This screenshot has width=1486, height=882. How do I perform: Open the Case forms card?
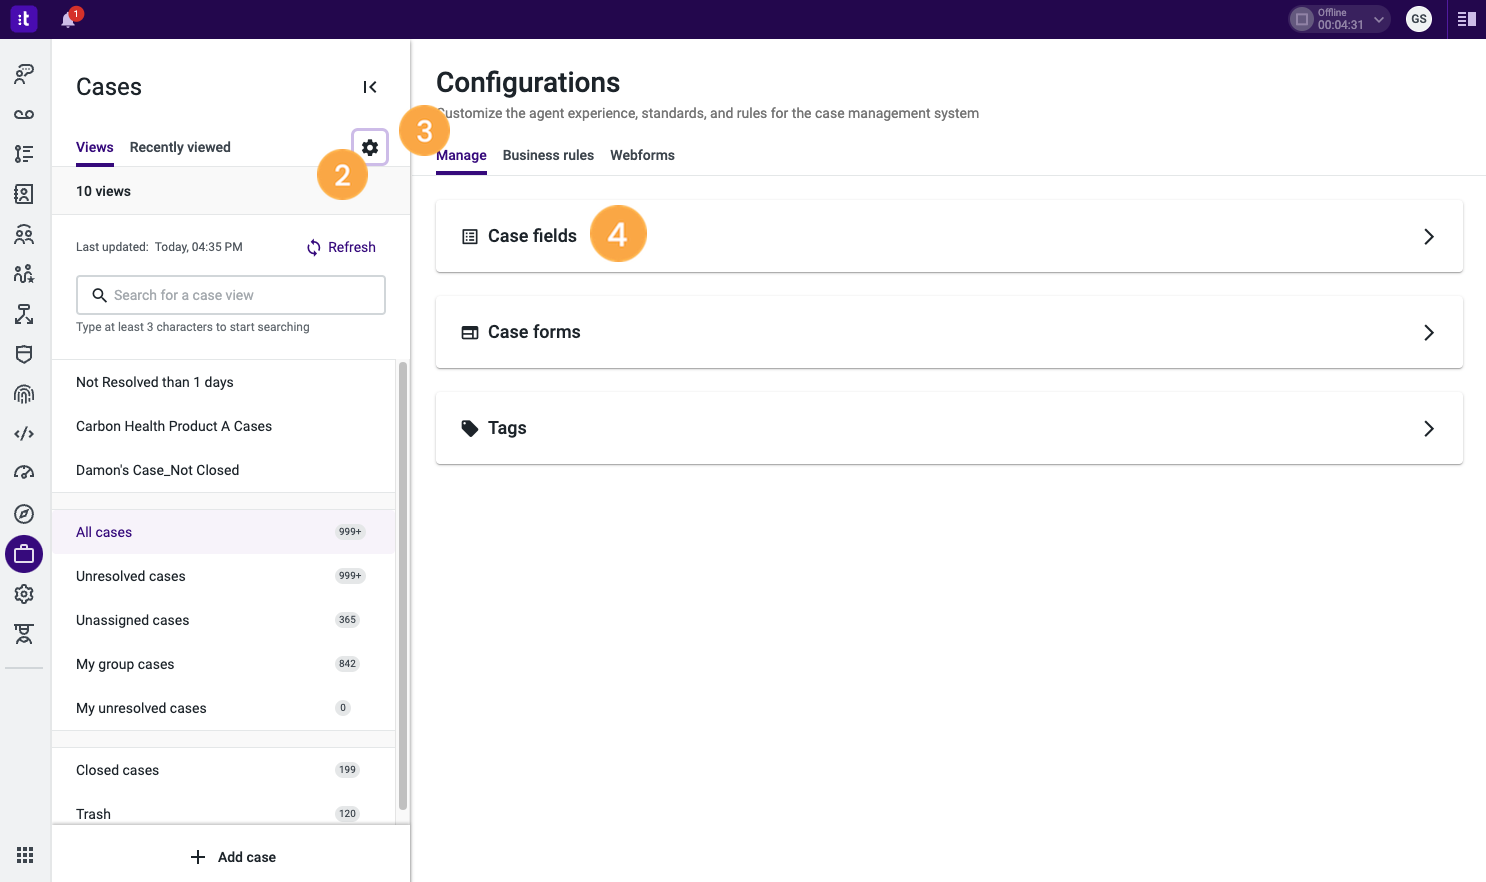(949, 332)
